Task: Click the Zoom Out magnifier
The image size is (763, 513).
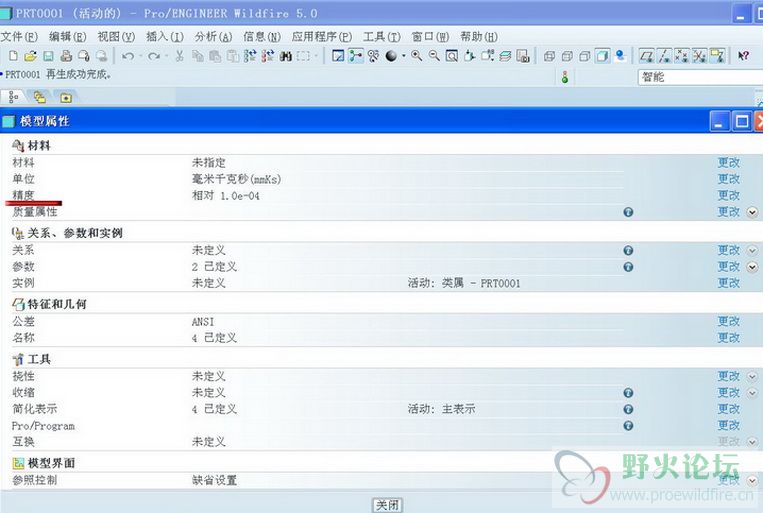Action: (434, 56)
